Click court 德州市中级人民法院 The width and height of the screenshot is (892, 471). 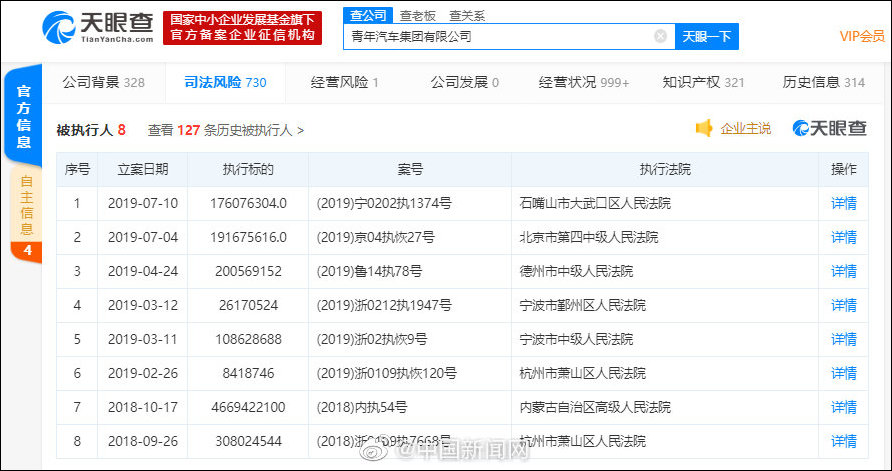(576, 271)
